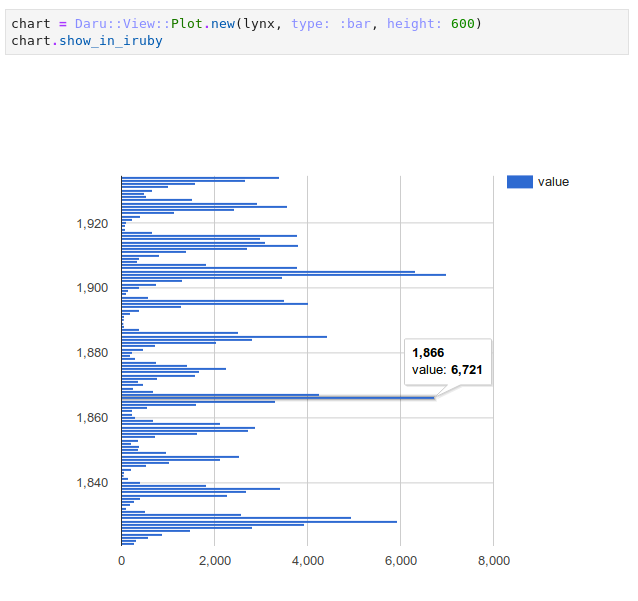Click the tooltip showing value 6,721

coord(448,362)
